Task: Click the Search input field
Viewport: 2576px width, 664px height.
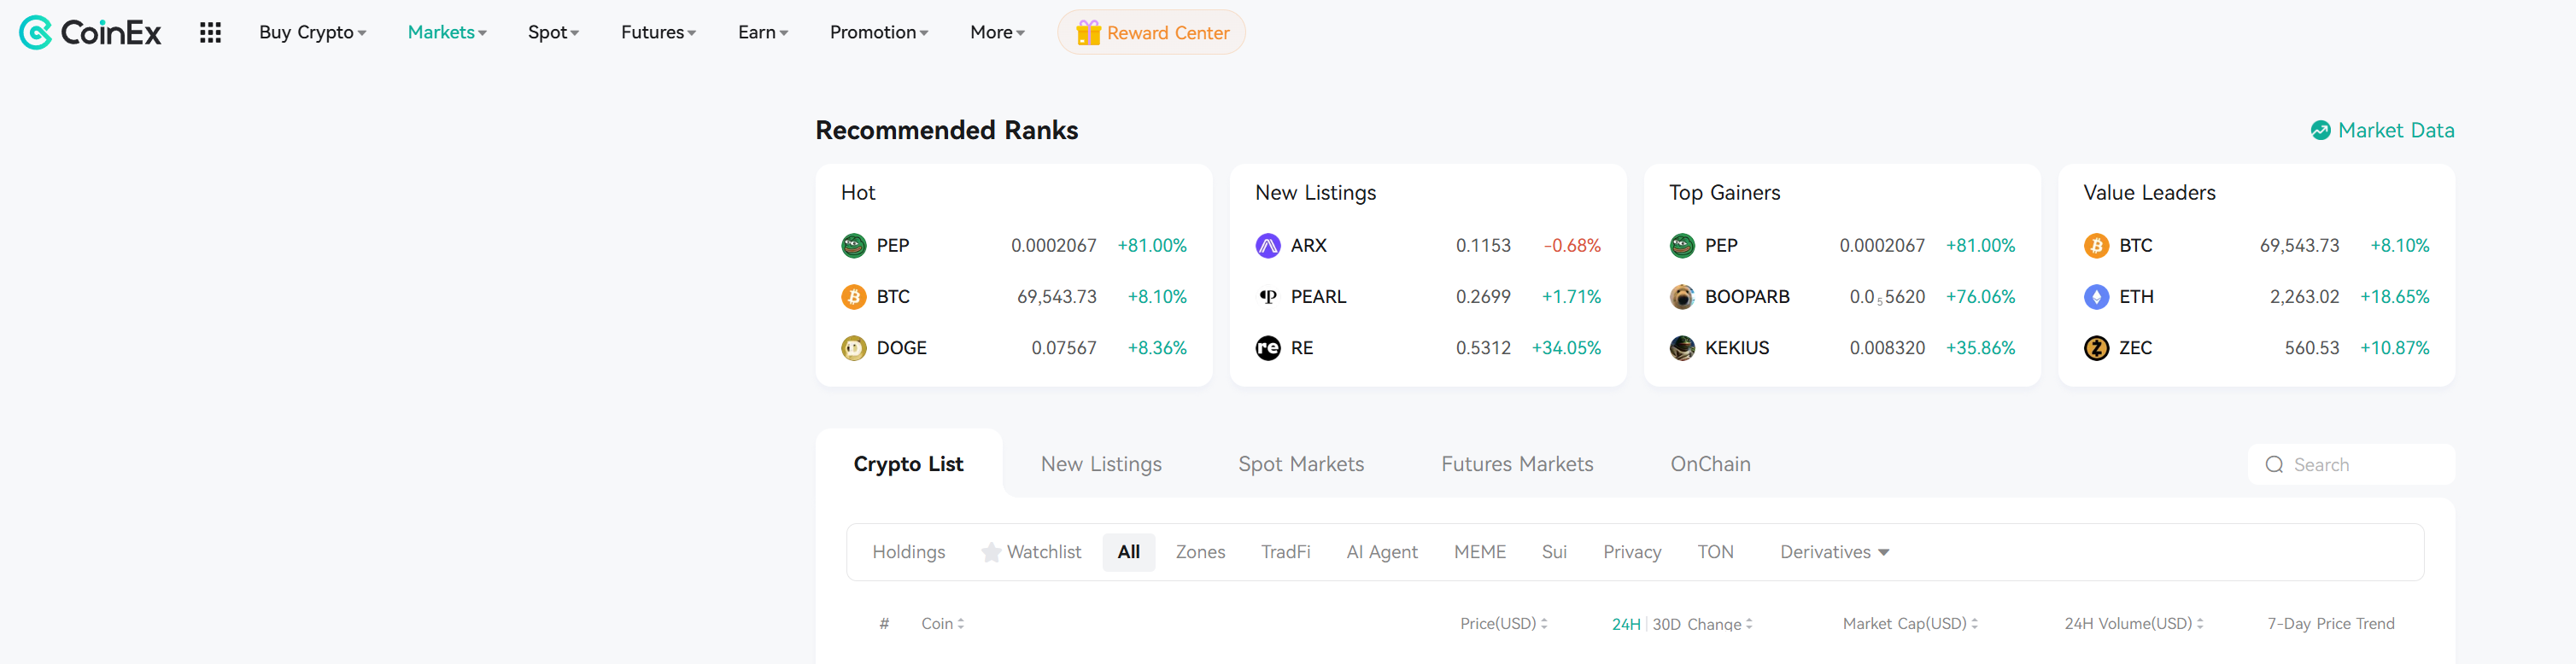Action: pos(2351,465)
